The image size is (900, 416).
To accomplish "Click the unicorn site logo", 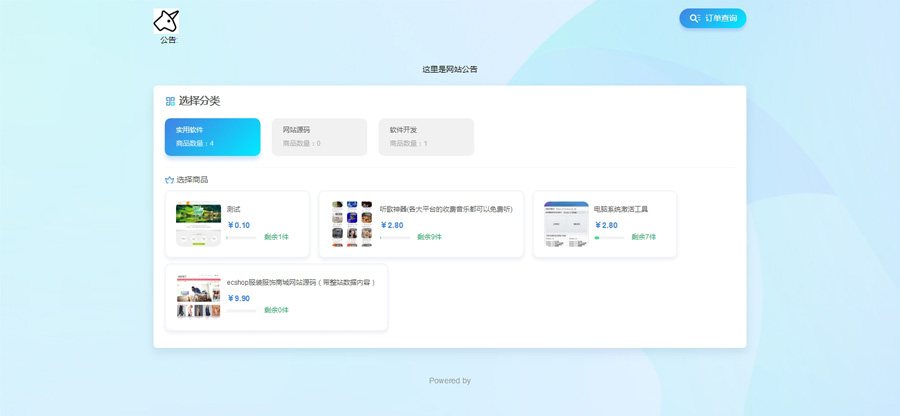I will click(x=166, y=21).
